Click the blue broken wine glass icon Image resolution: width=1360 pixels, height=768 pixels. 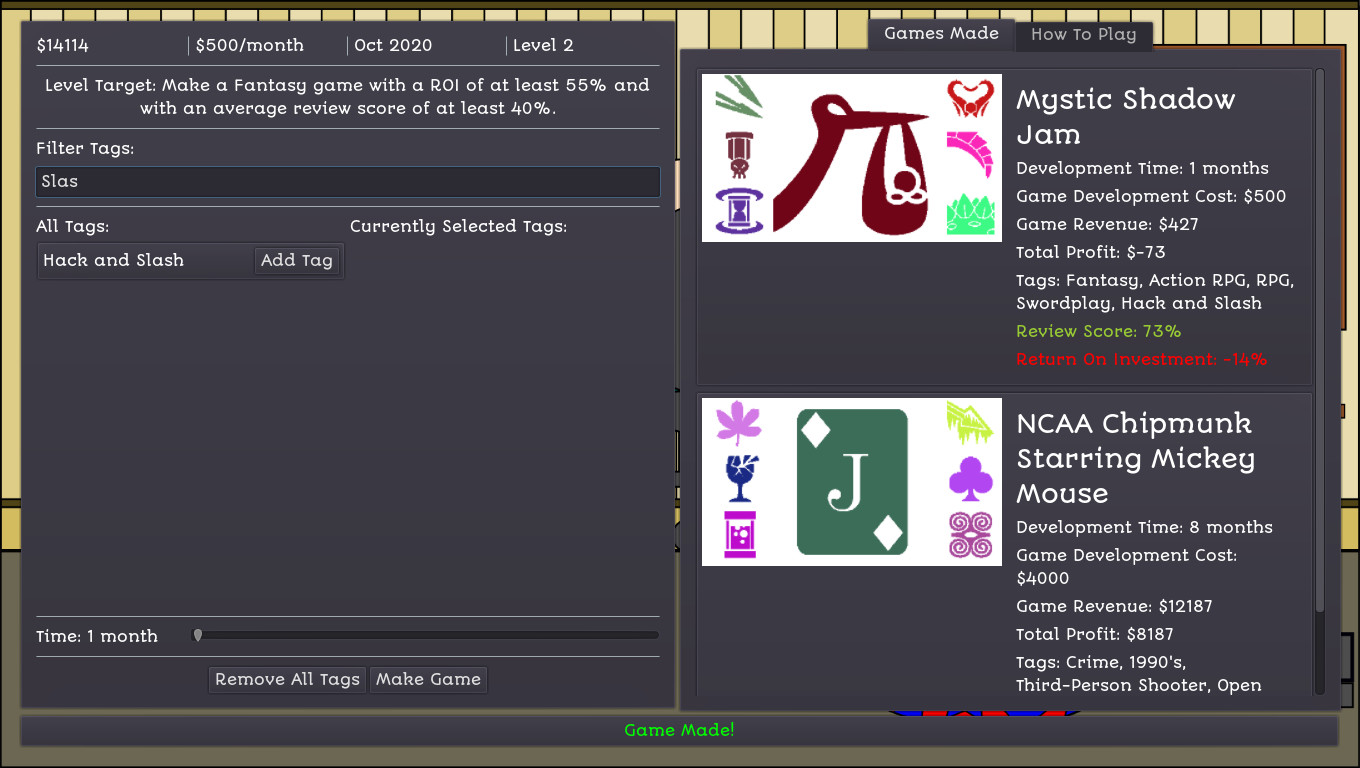pos(739,478)
